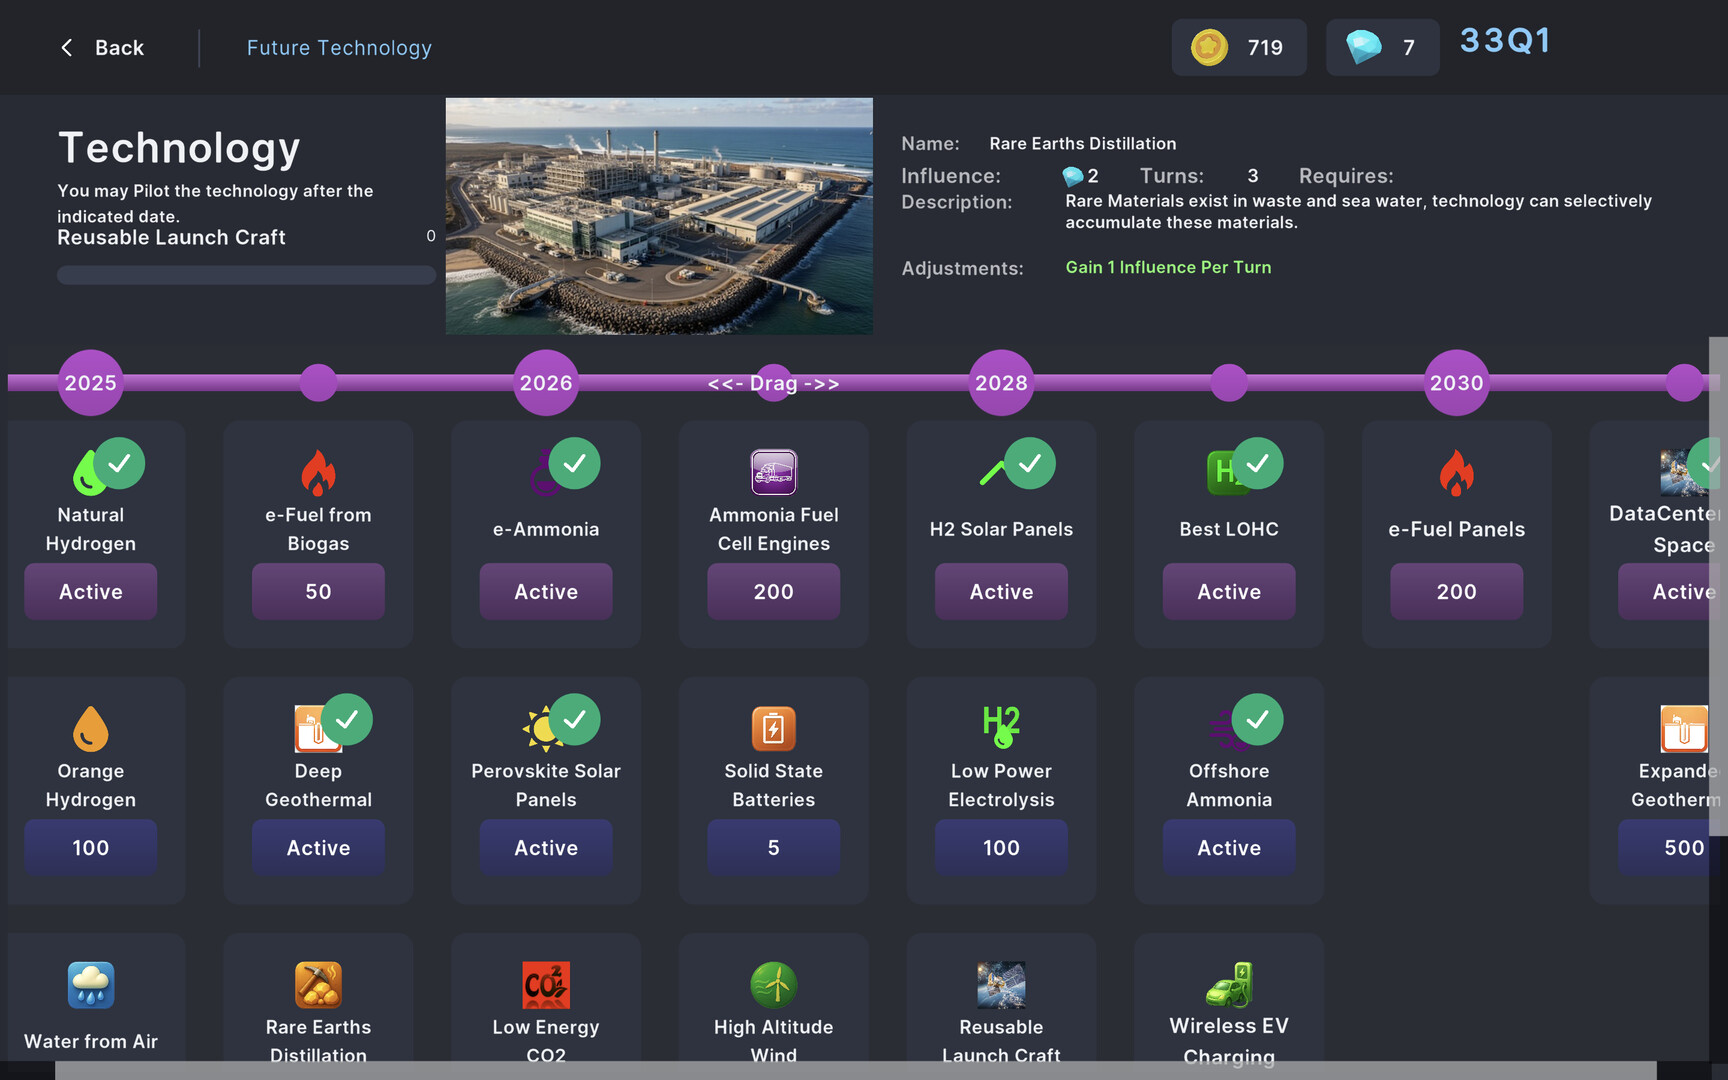The height and width of the screenshot is (1080, 1728).
Task: Click the Wireless EV Charging car icon
Action: coord(1229,985)
